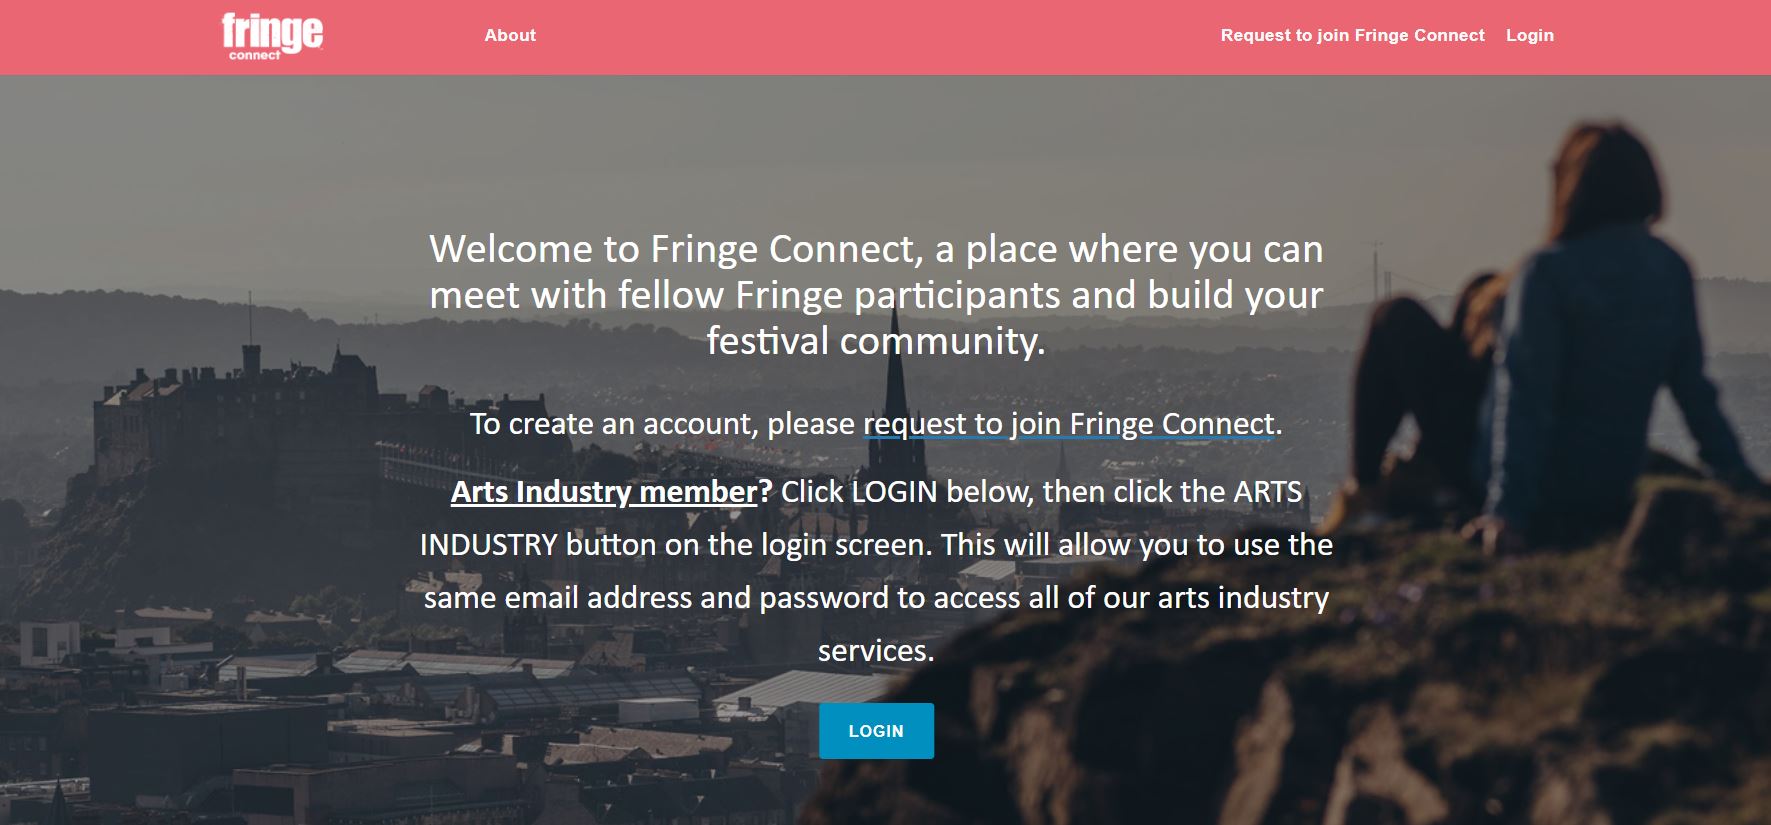The height and width of the screenshot is (825, 1771).
Task: Click "INDUSTRY button on the login screen" text
Action: point(676,545)
